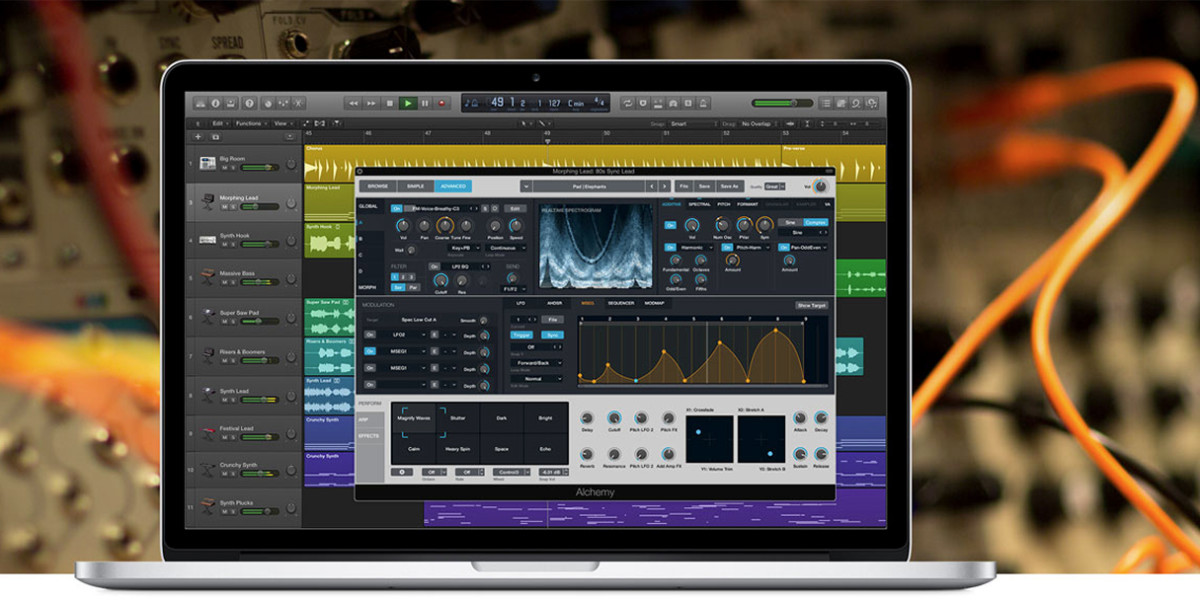This screenshot has width=1200, height=600.
Task: Click the Festival Lead track icon
Action: [x=208, y=433]
